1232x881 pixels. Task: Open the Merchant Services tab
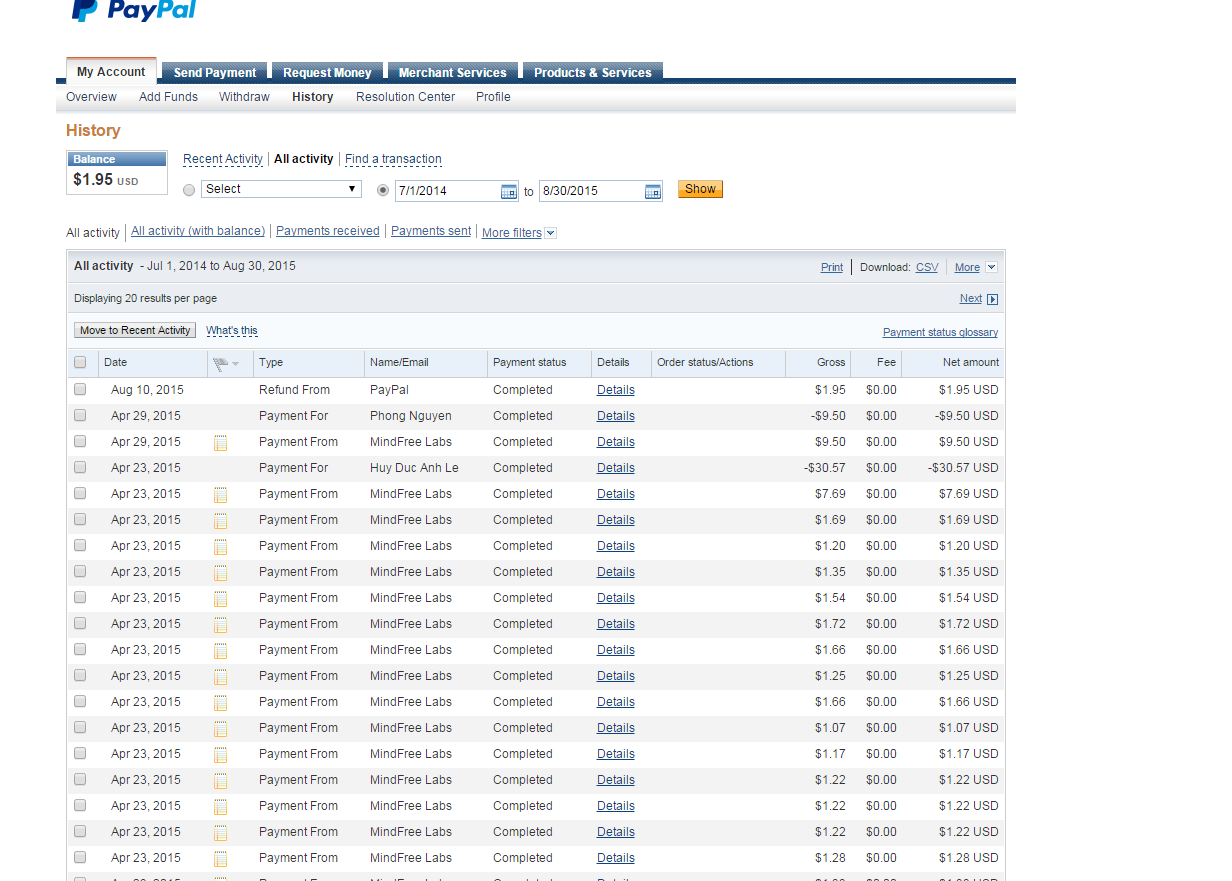(452, 72)
